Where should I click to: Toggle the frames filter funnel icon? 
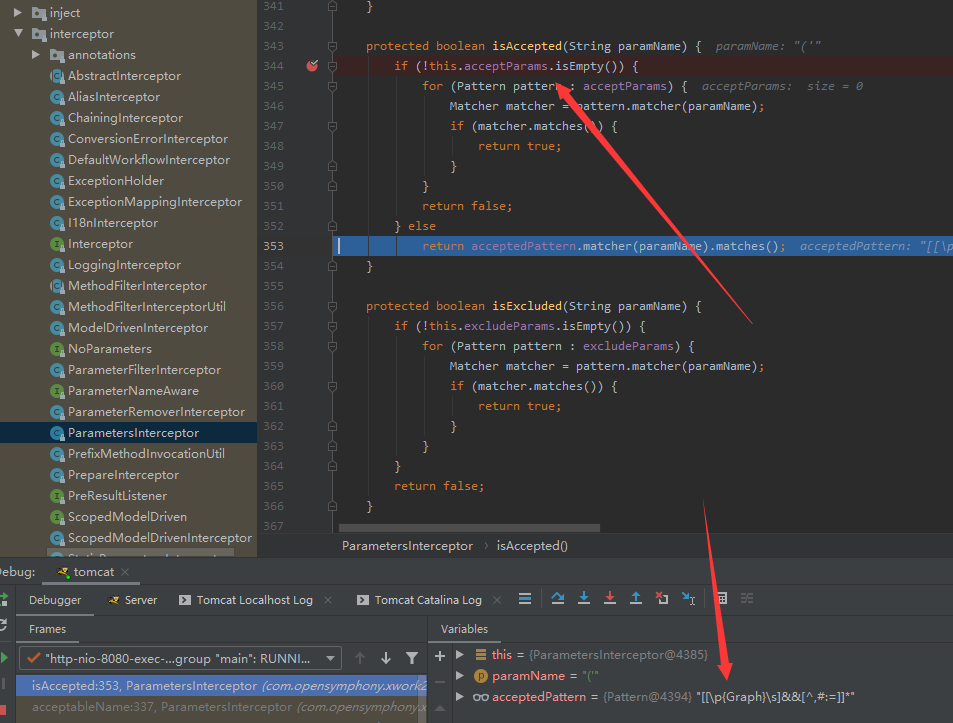tap(412, 658)
